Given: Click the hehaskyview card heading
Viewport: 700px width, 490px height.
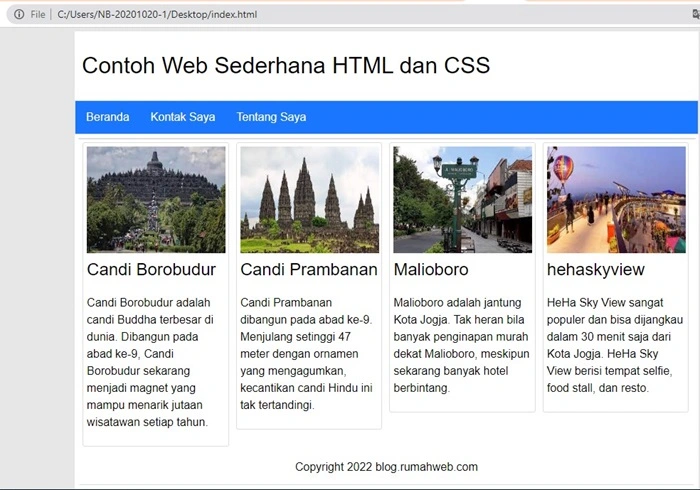Looking at the screenshot, I should 596,270.
